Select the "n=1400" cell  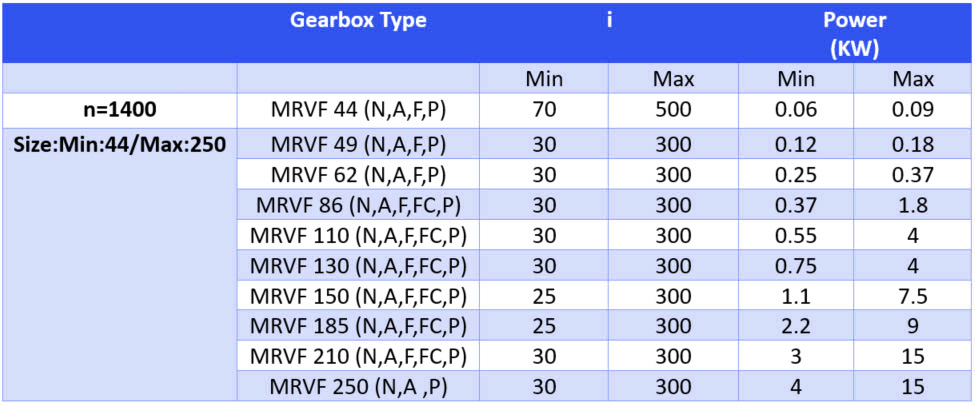pos(120,110)
